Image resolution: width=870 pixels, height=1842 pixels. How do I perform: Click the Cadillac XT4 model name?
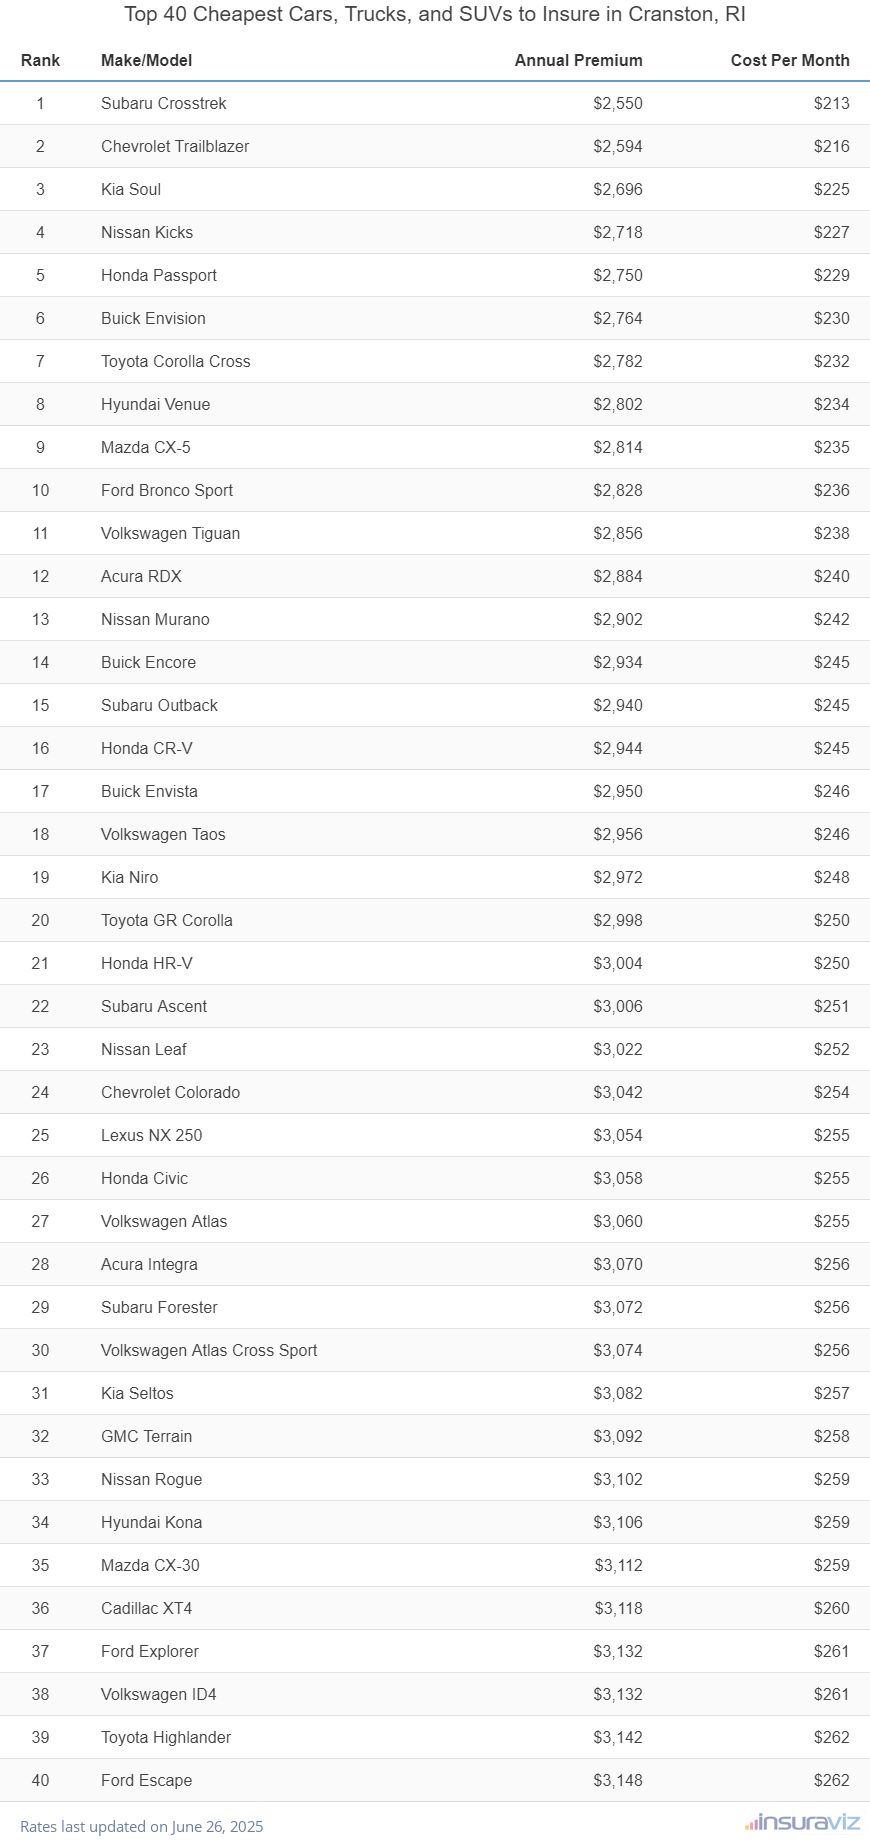pyautogui.click(x=146, y=1608)
